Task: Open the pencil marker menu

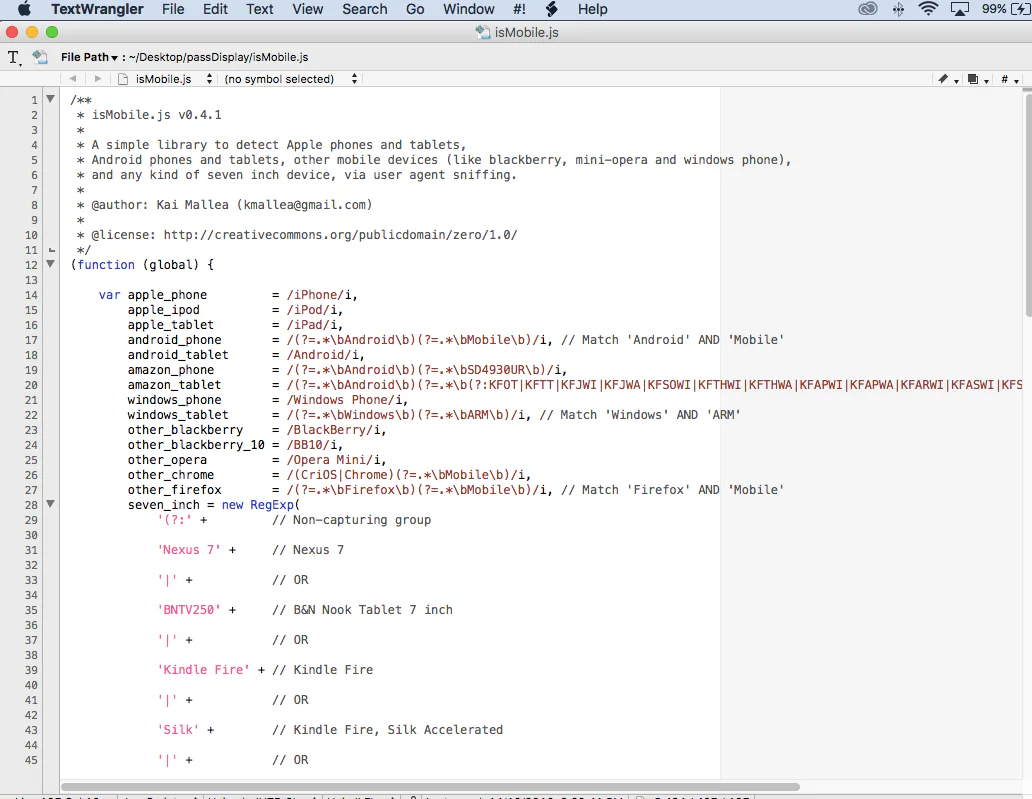Action: (948, 79)
